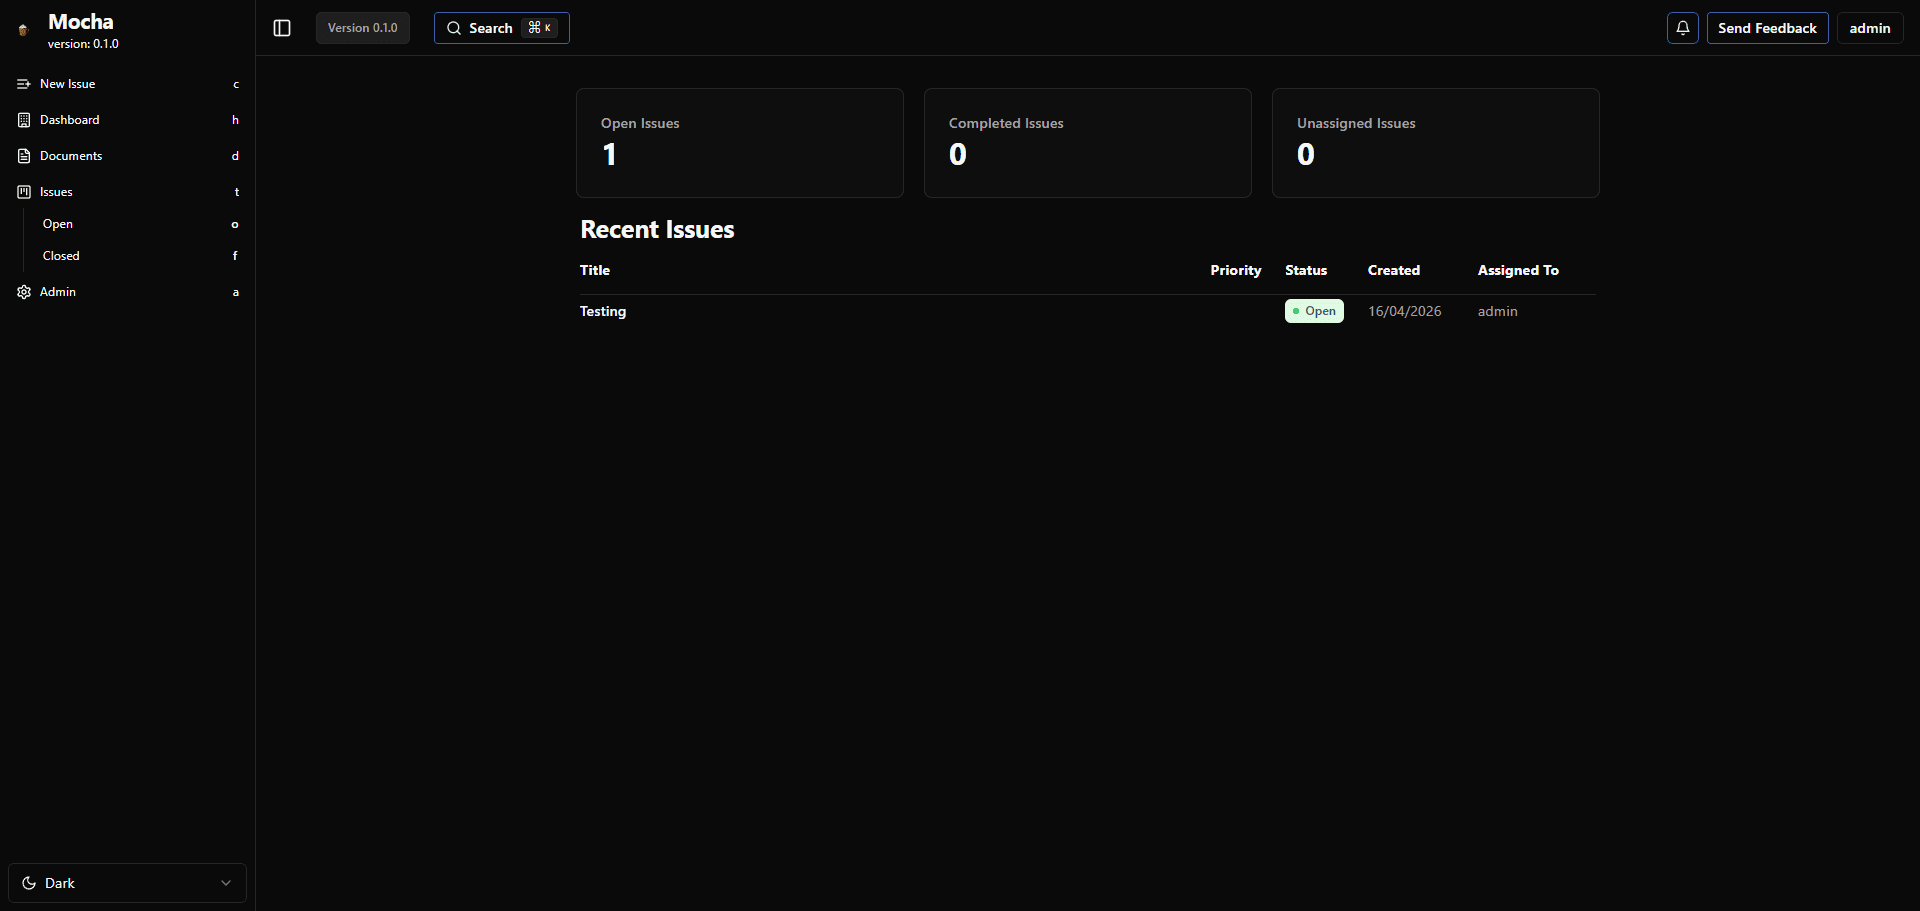The height and width of the screenshot is (911, 1920).
Task: Click the Mocha app logo icon
Action: pos(22,29)
